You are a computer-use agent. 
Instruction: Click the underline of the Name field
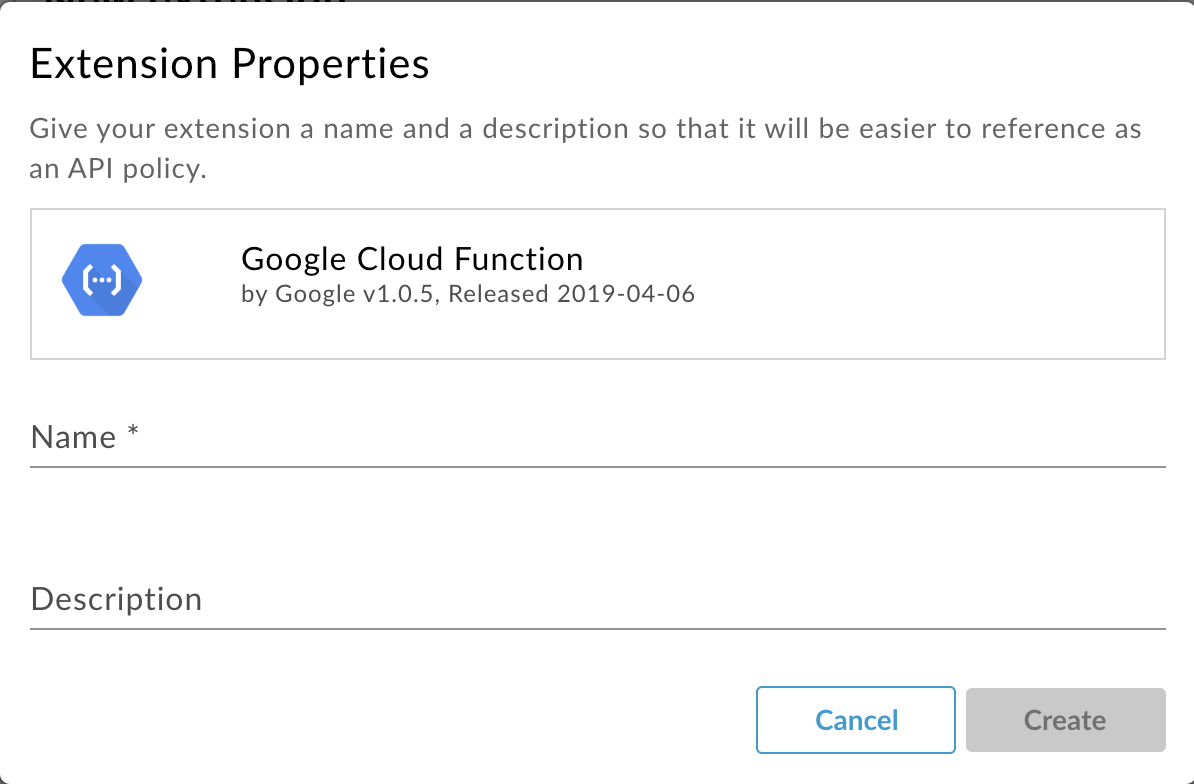point(598,466)
